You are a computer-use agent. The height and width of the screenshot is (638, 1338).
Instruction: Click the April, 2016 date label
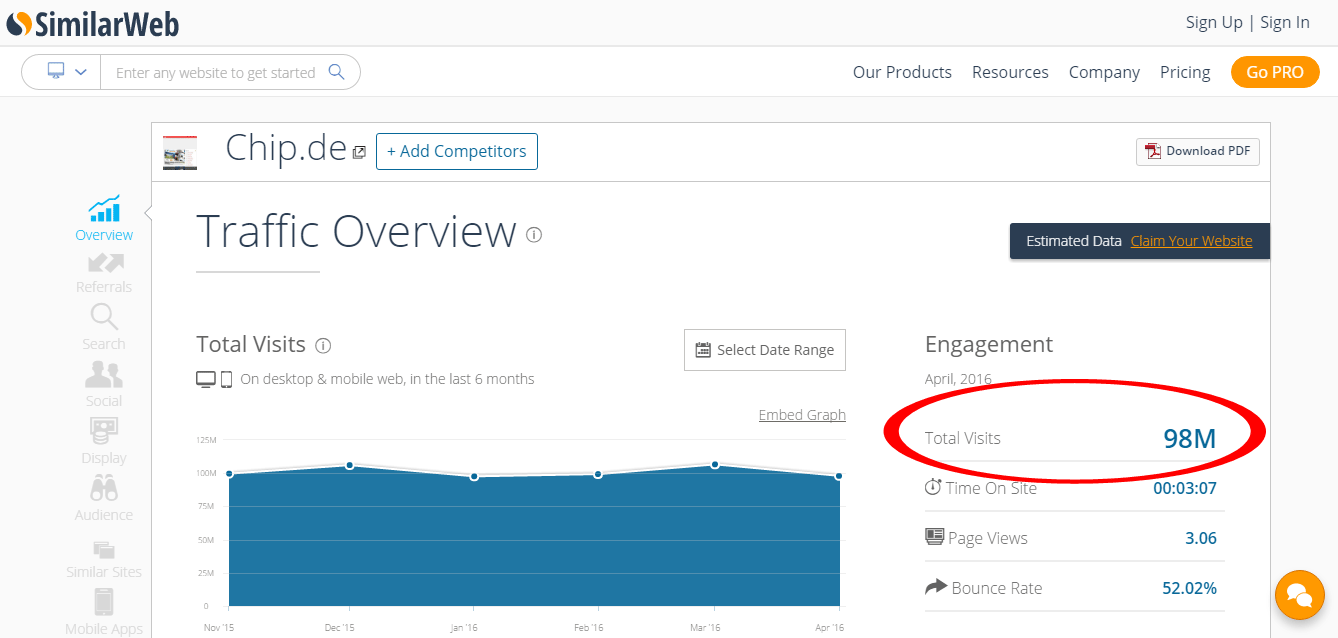(x=958, y=379)
